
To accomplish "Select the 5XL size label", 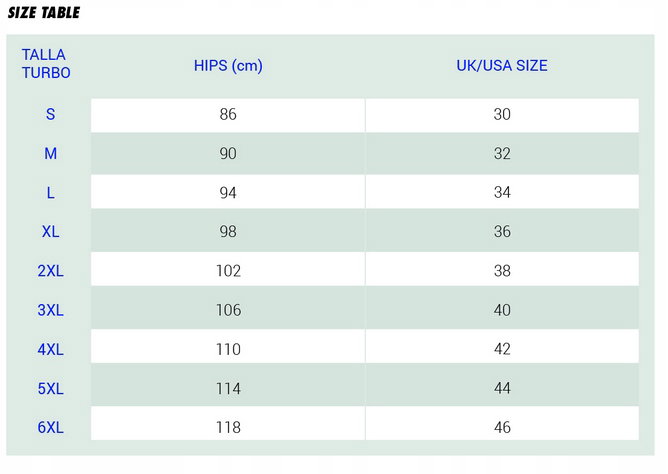I will pos(50,388).
